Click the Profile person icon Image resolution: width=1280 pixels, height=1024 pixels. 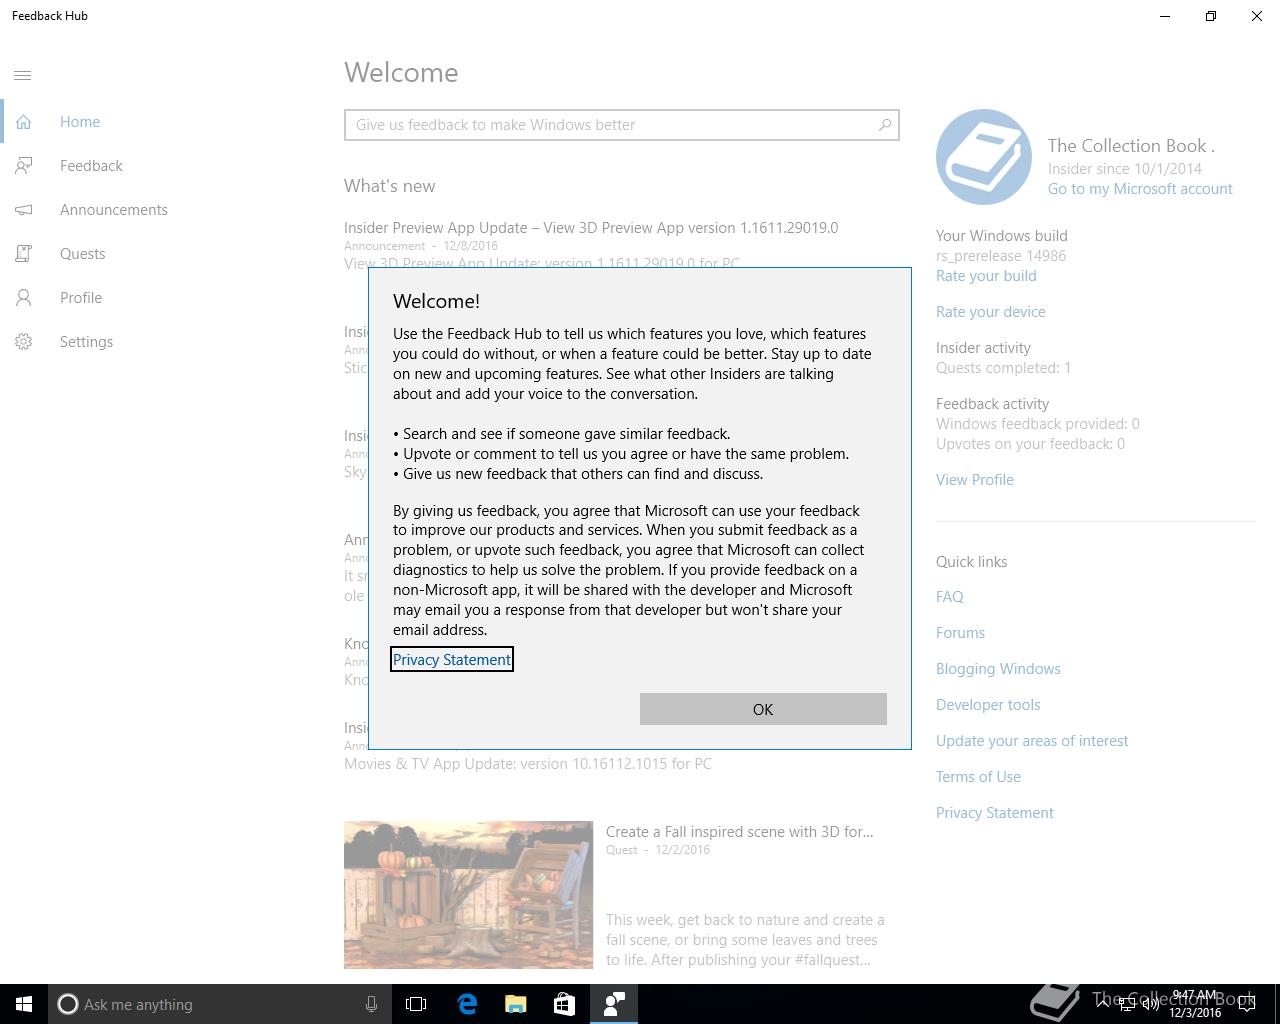[23, 298]
